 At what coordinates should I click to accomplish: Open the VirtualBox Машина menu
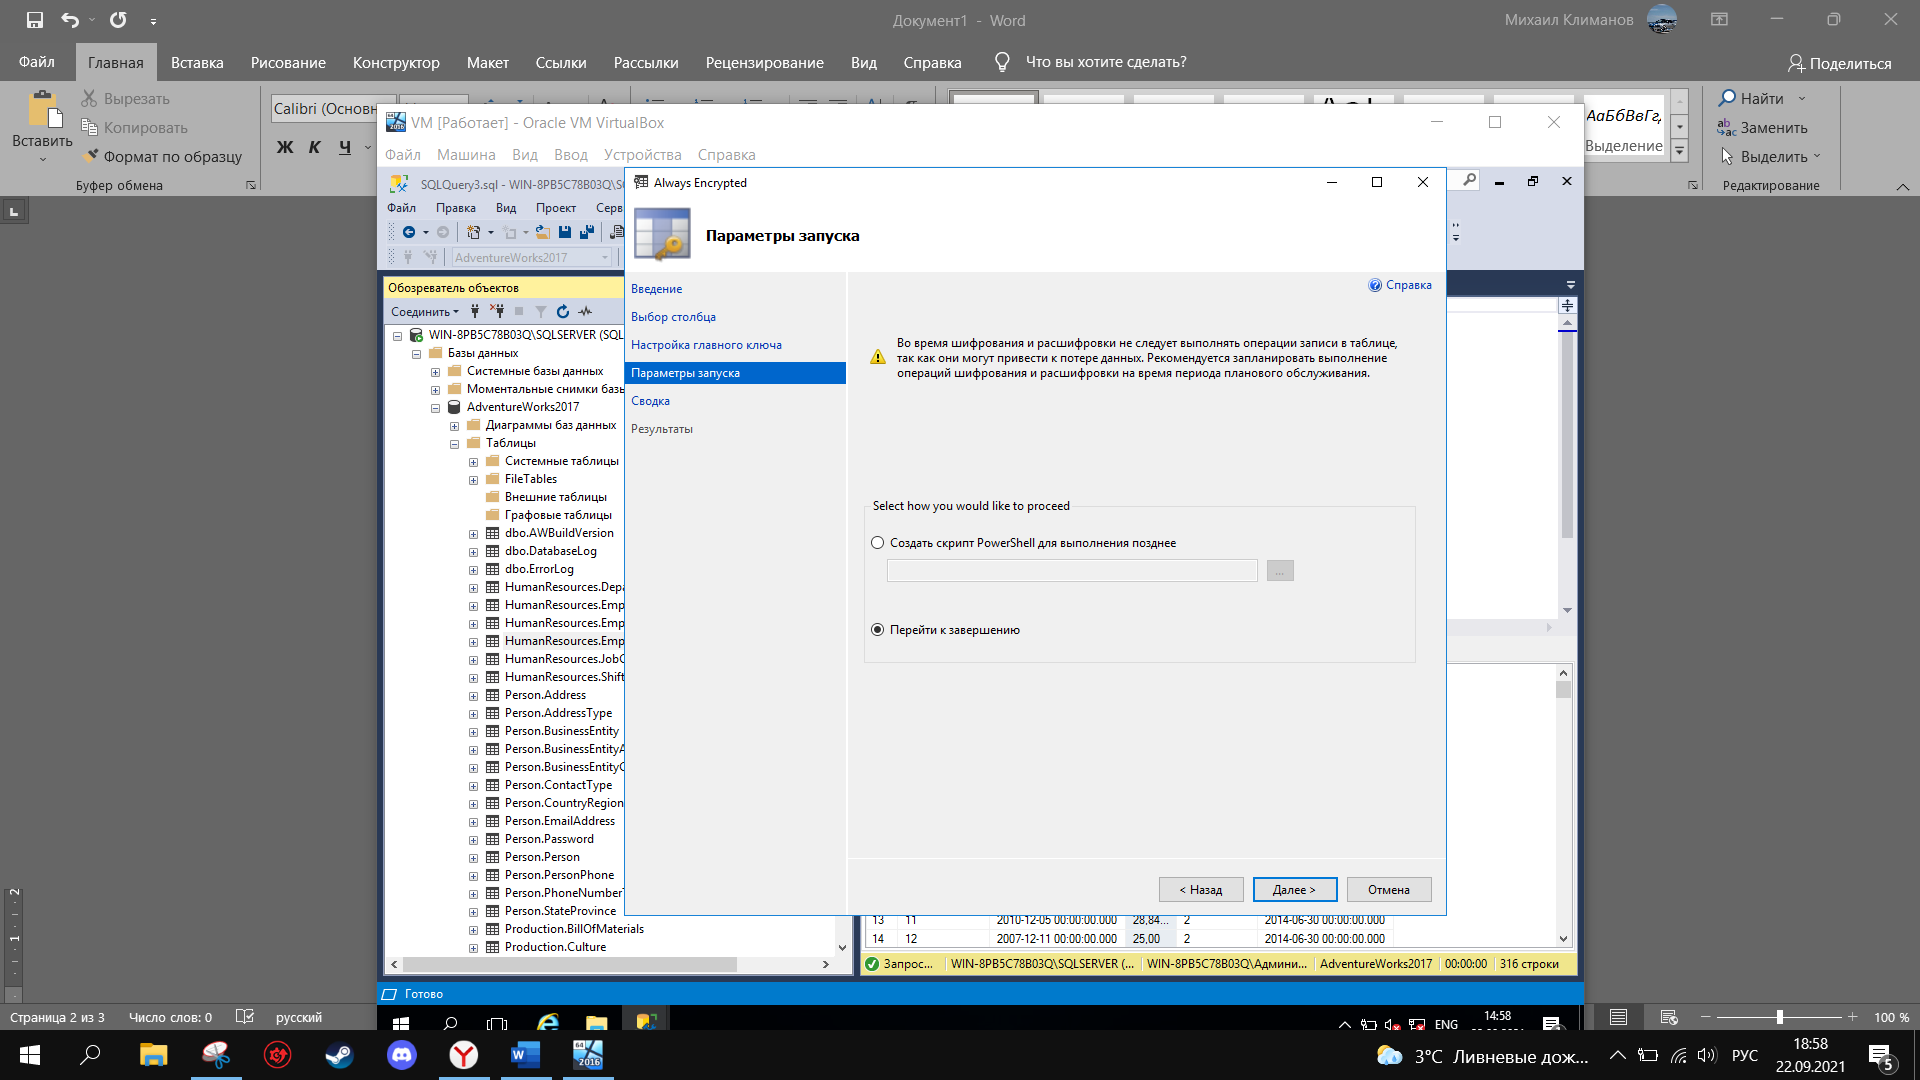click(466, 155)
